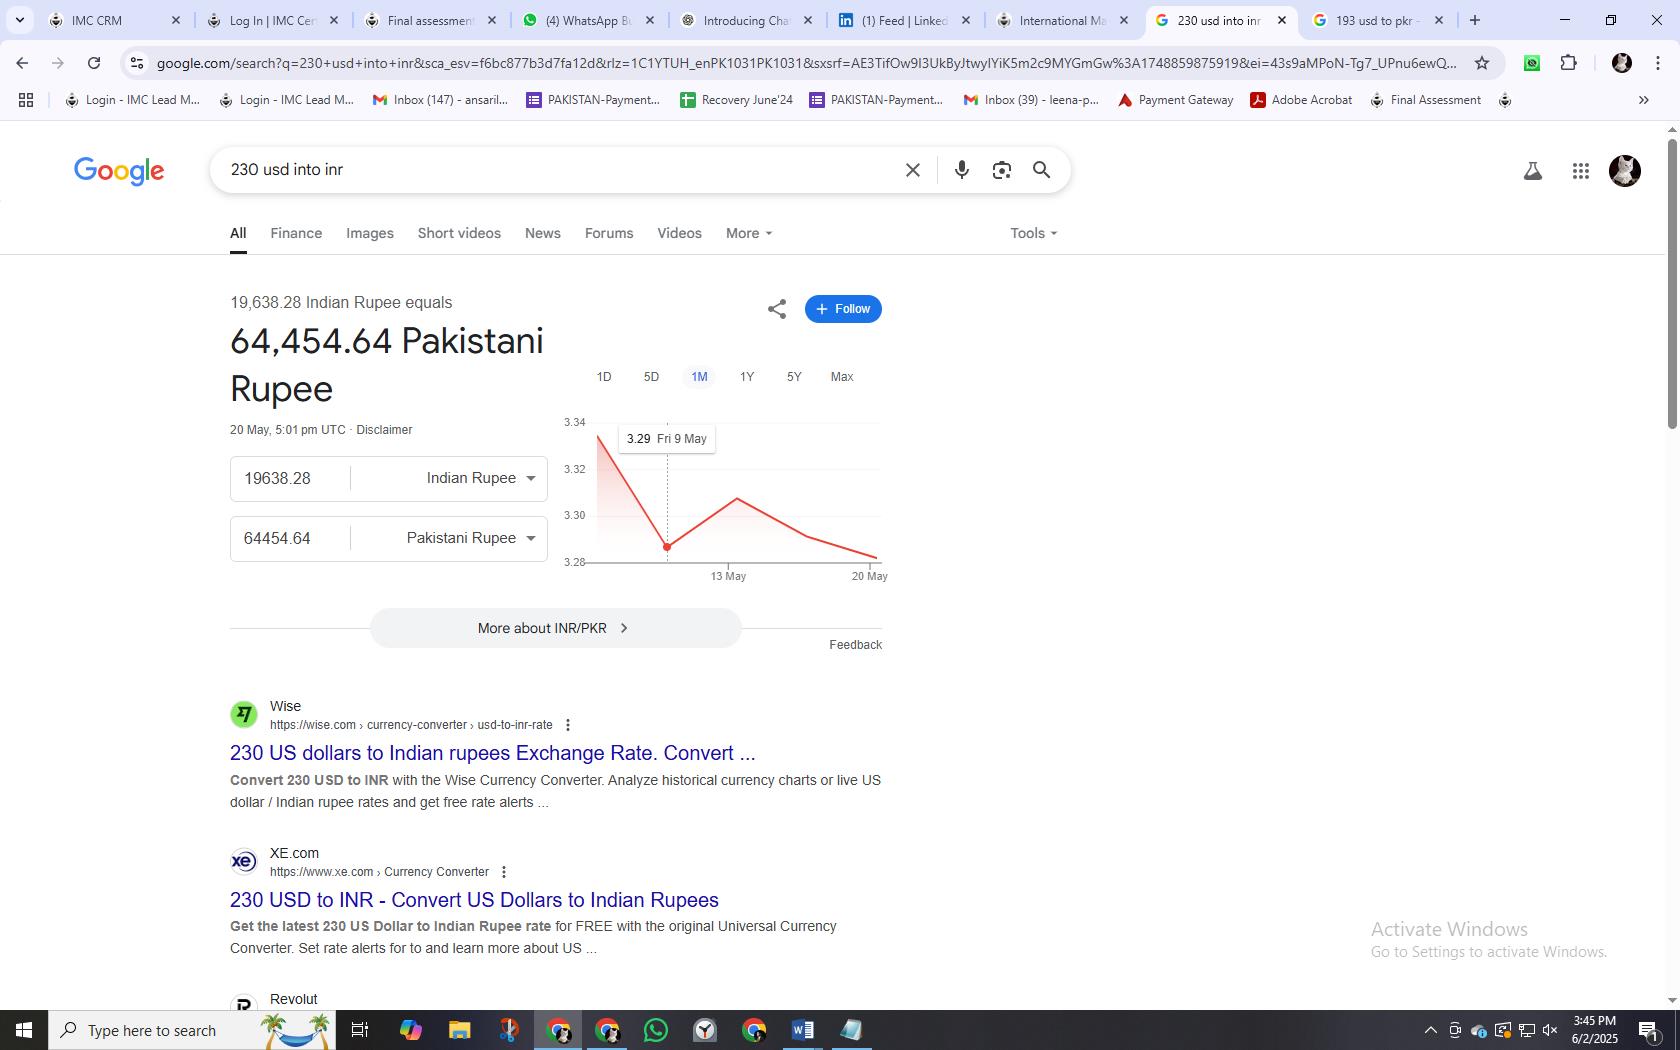This screenshot has height=1050, width=1680.
Task: Open the Chrome apps grid in bookmarks bar
Action: point(26,100)
